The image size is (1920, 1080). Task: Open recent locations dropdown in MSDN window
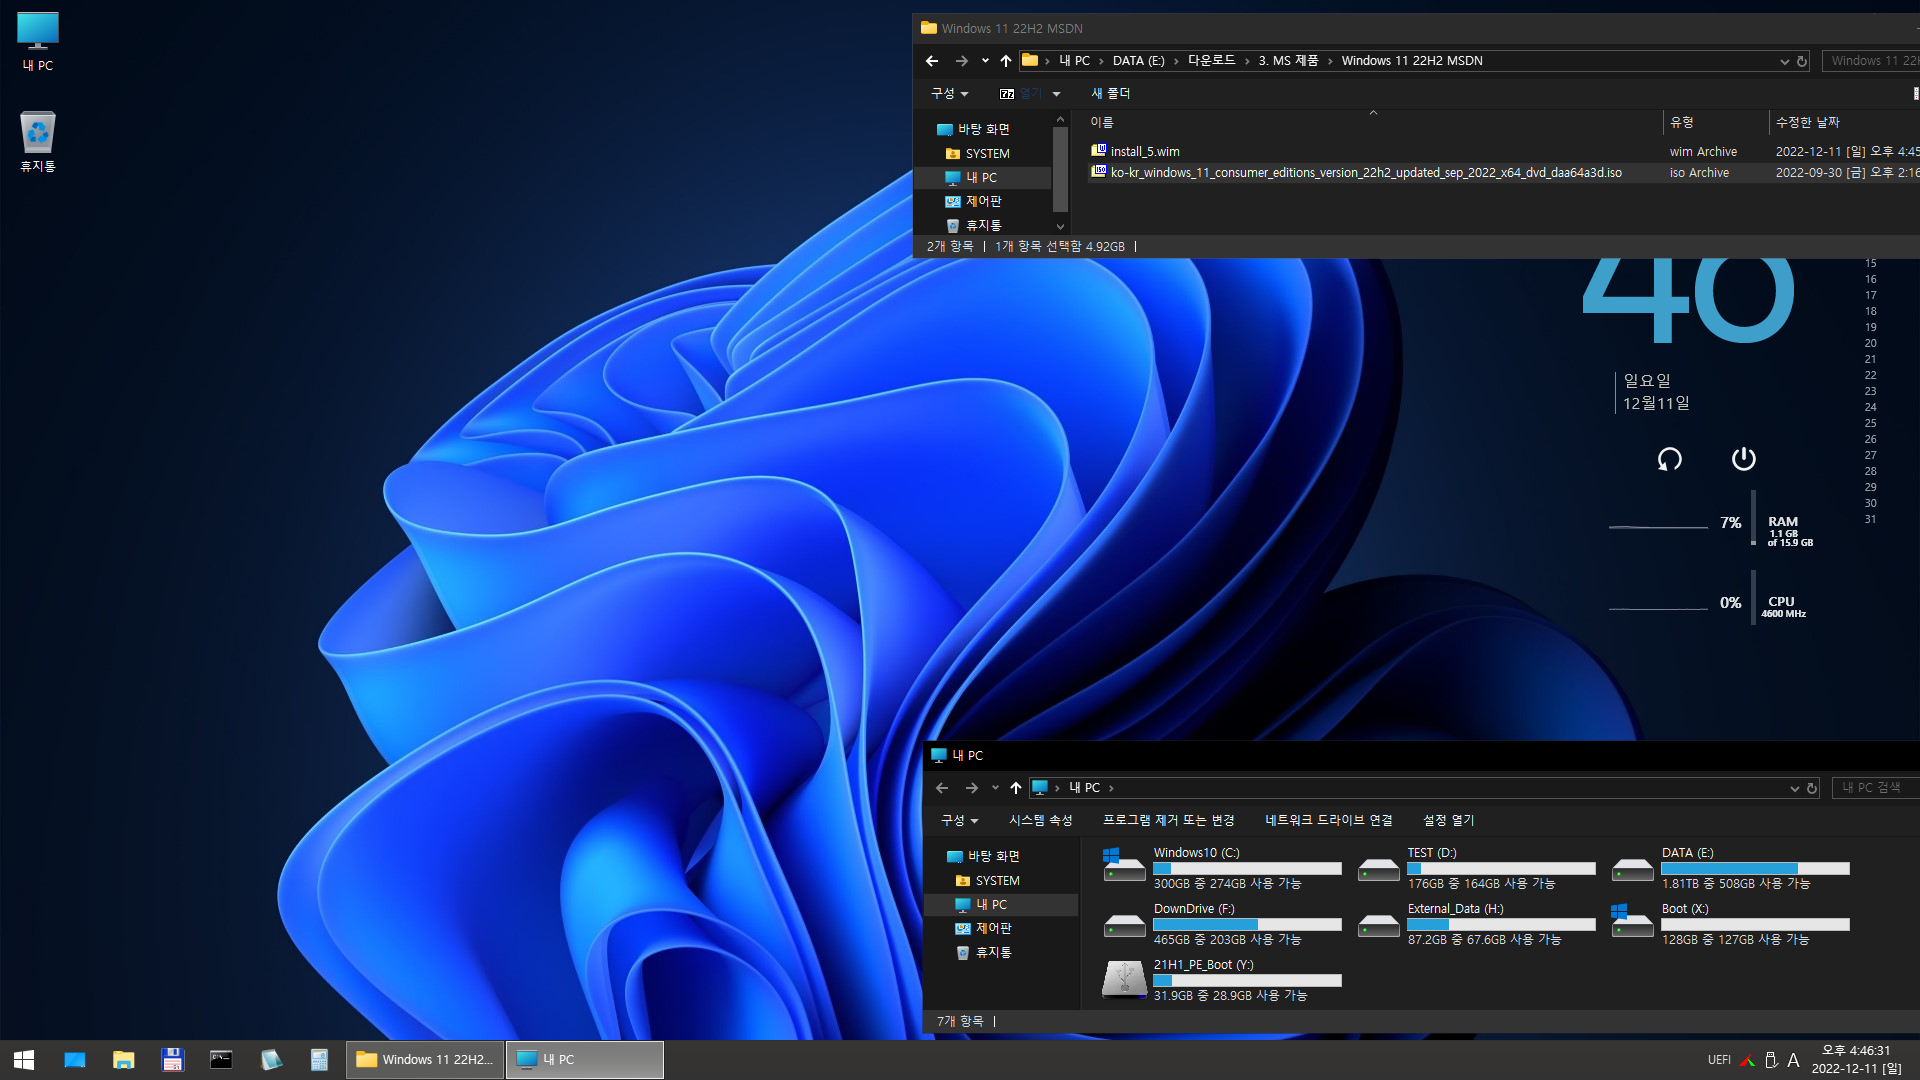click(985, 61)
